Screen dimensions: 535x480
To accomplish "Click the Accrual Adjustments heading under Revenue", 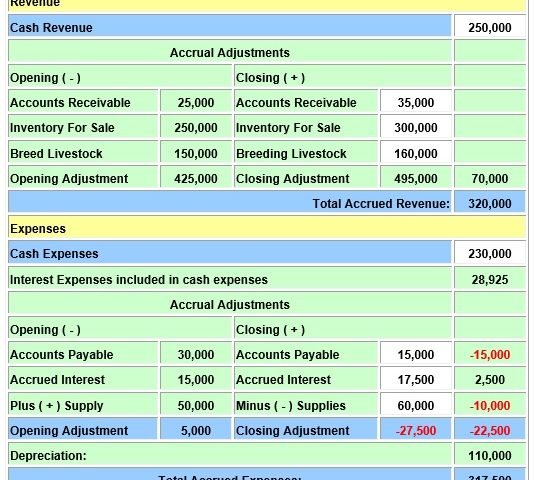I will click(230, 53).
